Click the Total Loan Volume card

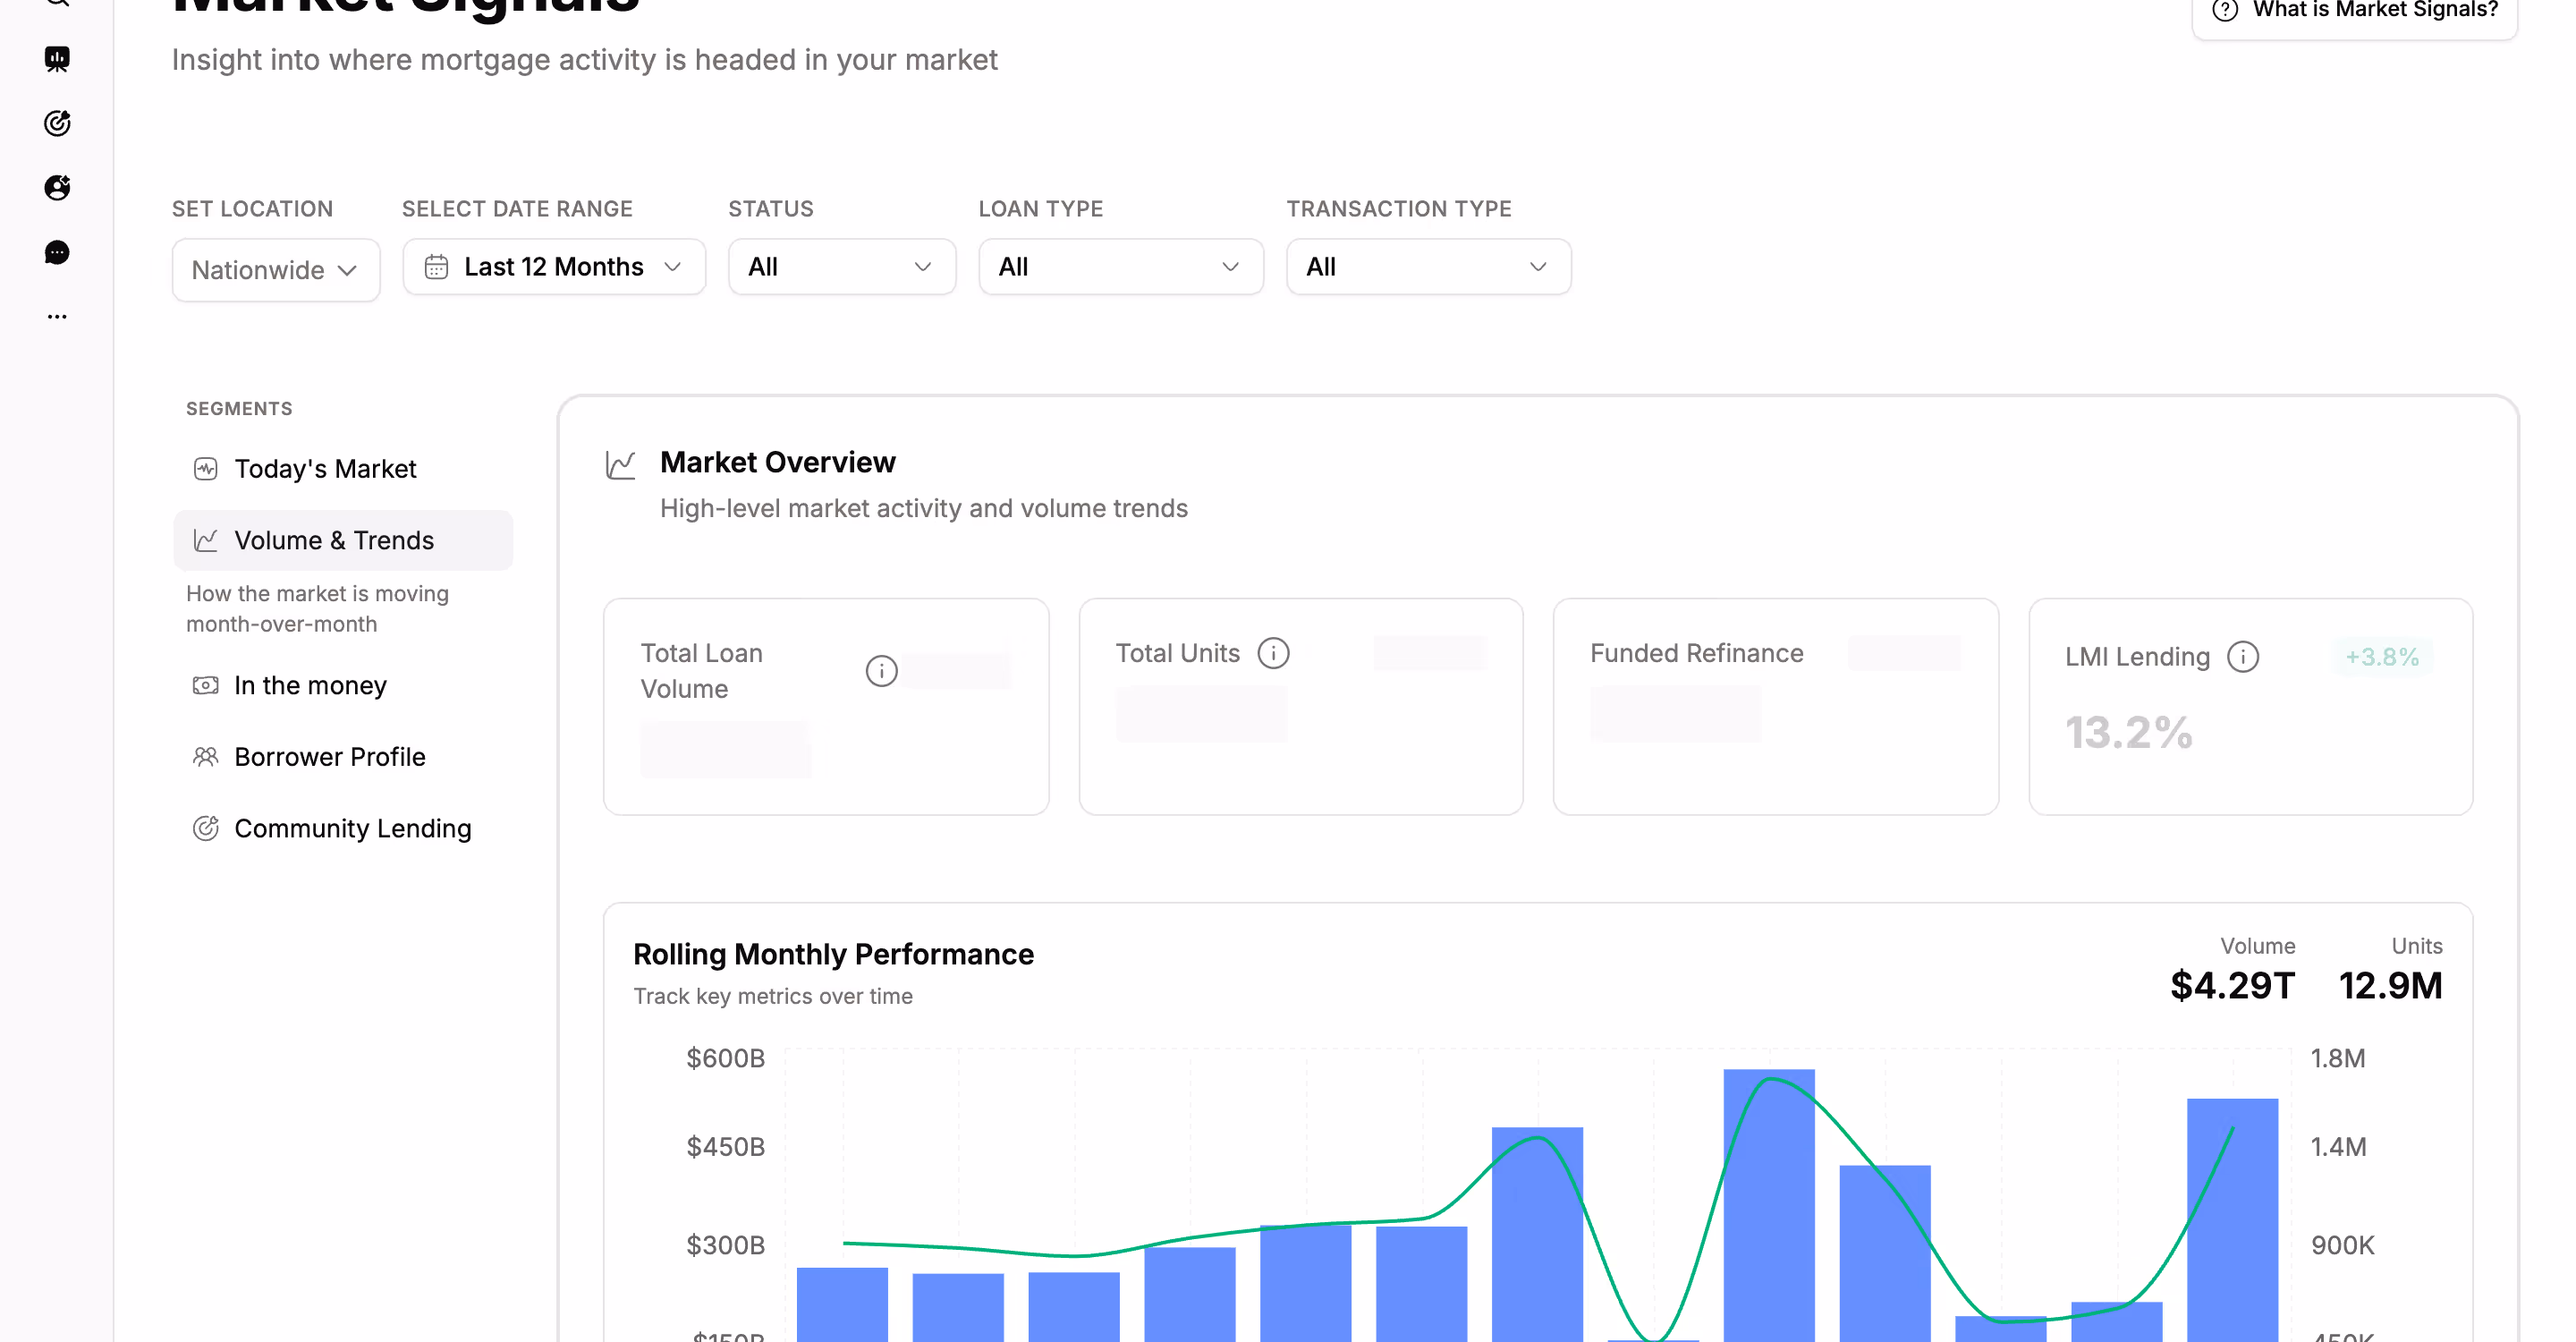826,707
